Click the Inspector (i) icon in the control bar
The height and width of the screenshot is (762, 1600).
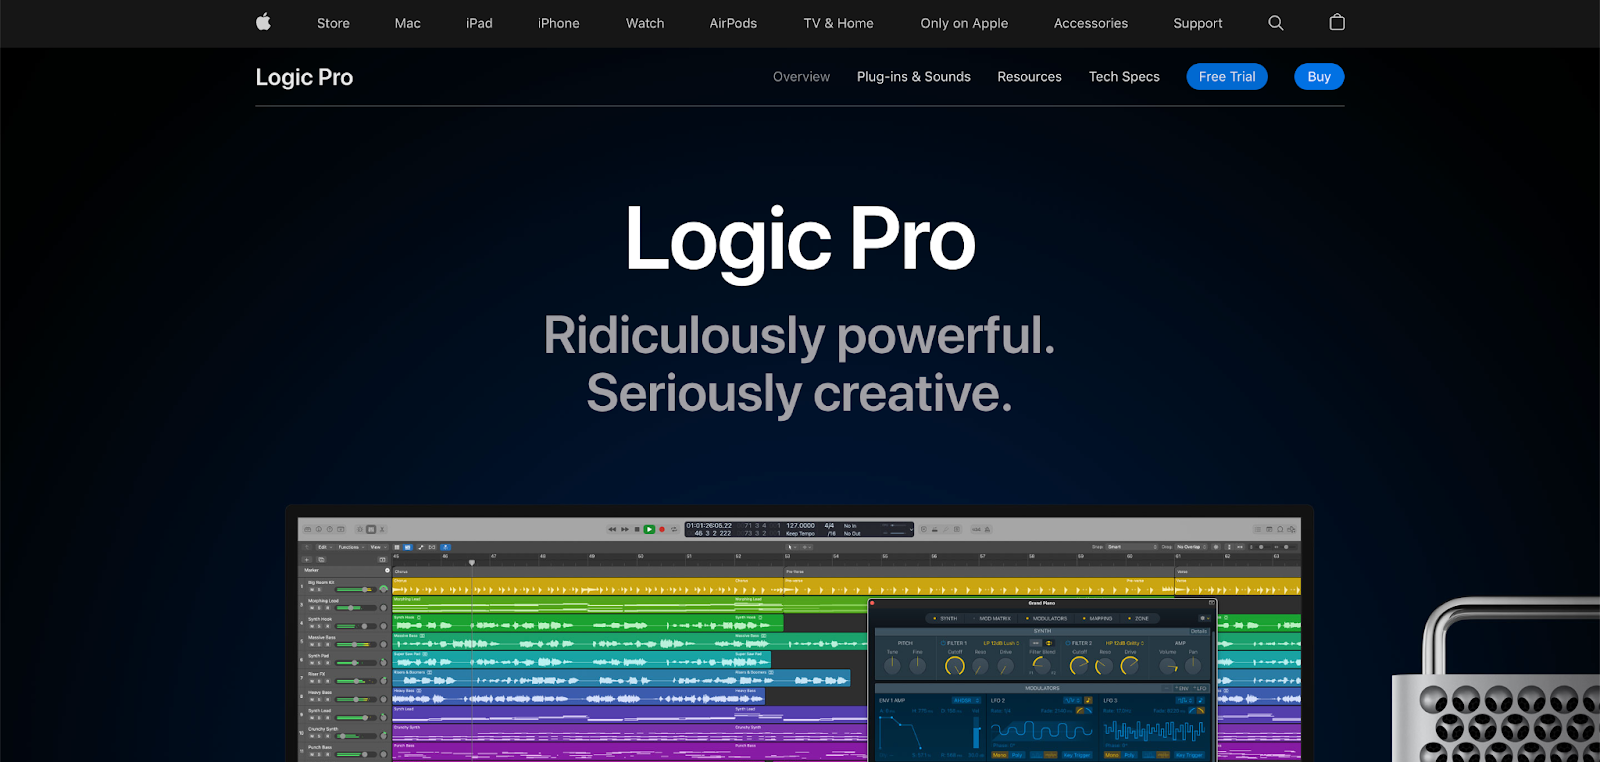click(x=319, y=529)
